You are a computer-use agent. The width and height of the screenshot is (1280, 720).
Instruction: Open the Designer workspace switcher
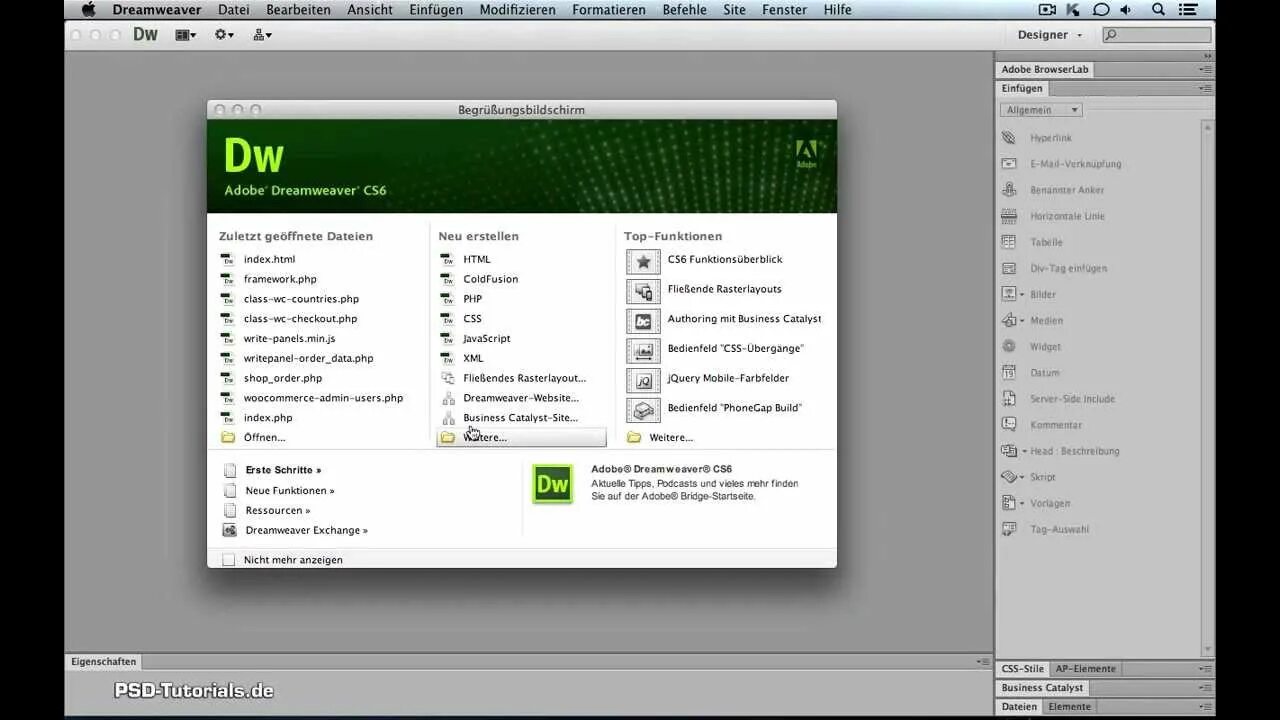pos(1050,34)
